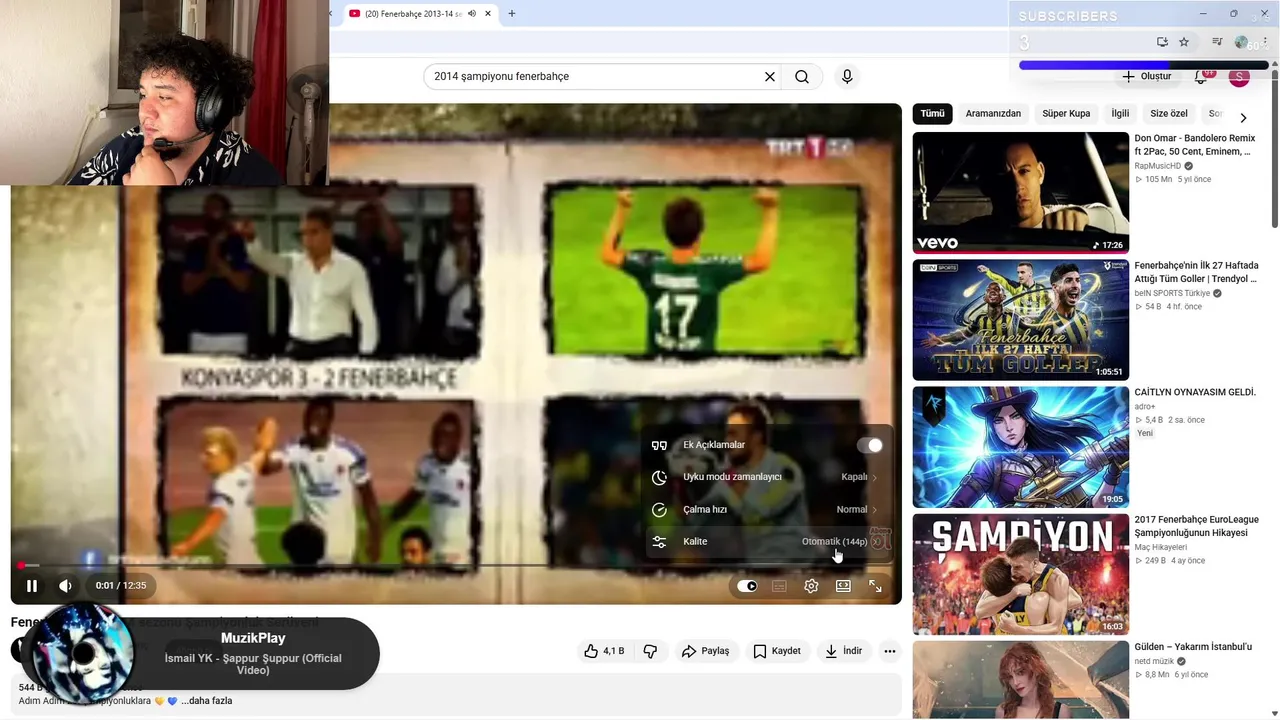Open the account avatar S menu
1280x720 pixels.
pos(1239,76)
